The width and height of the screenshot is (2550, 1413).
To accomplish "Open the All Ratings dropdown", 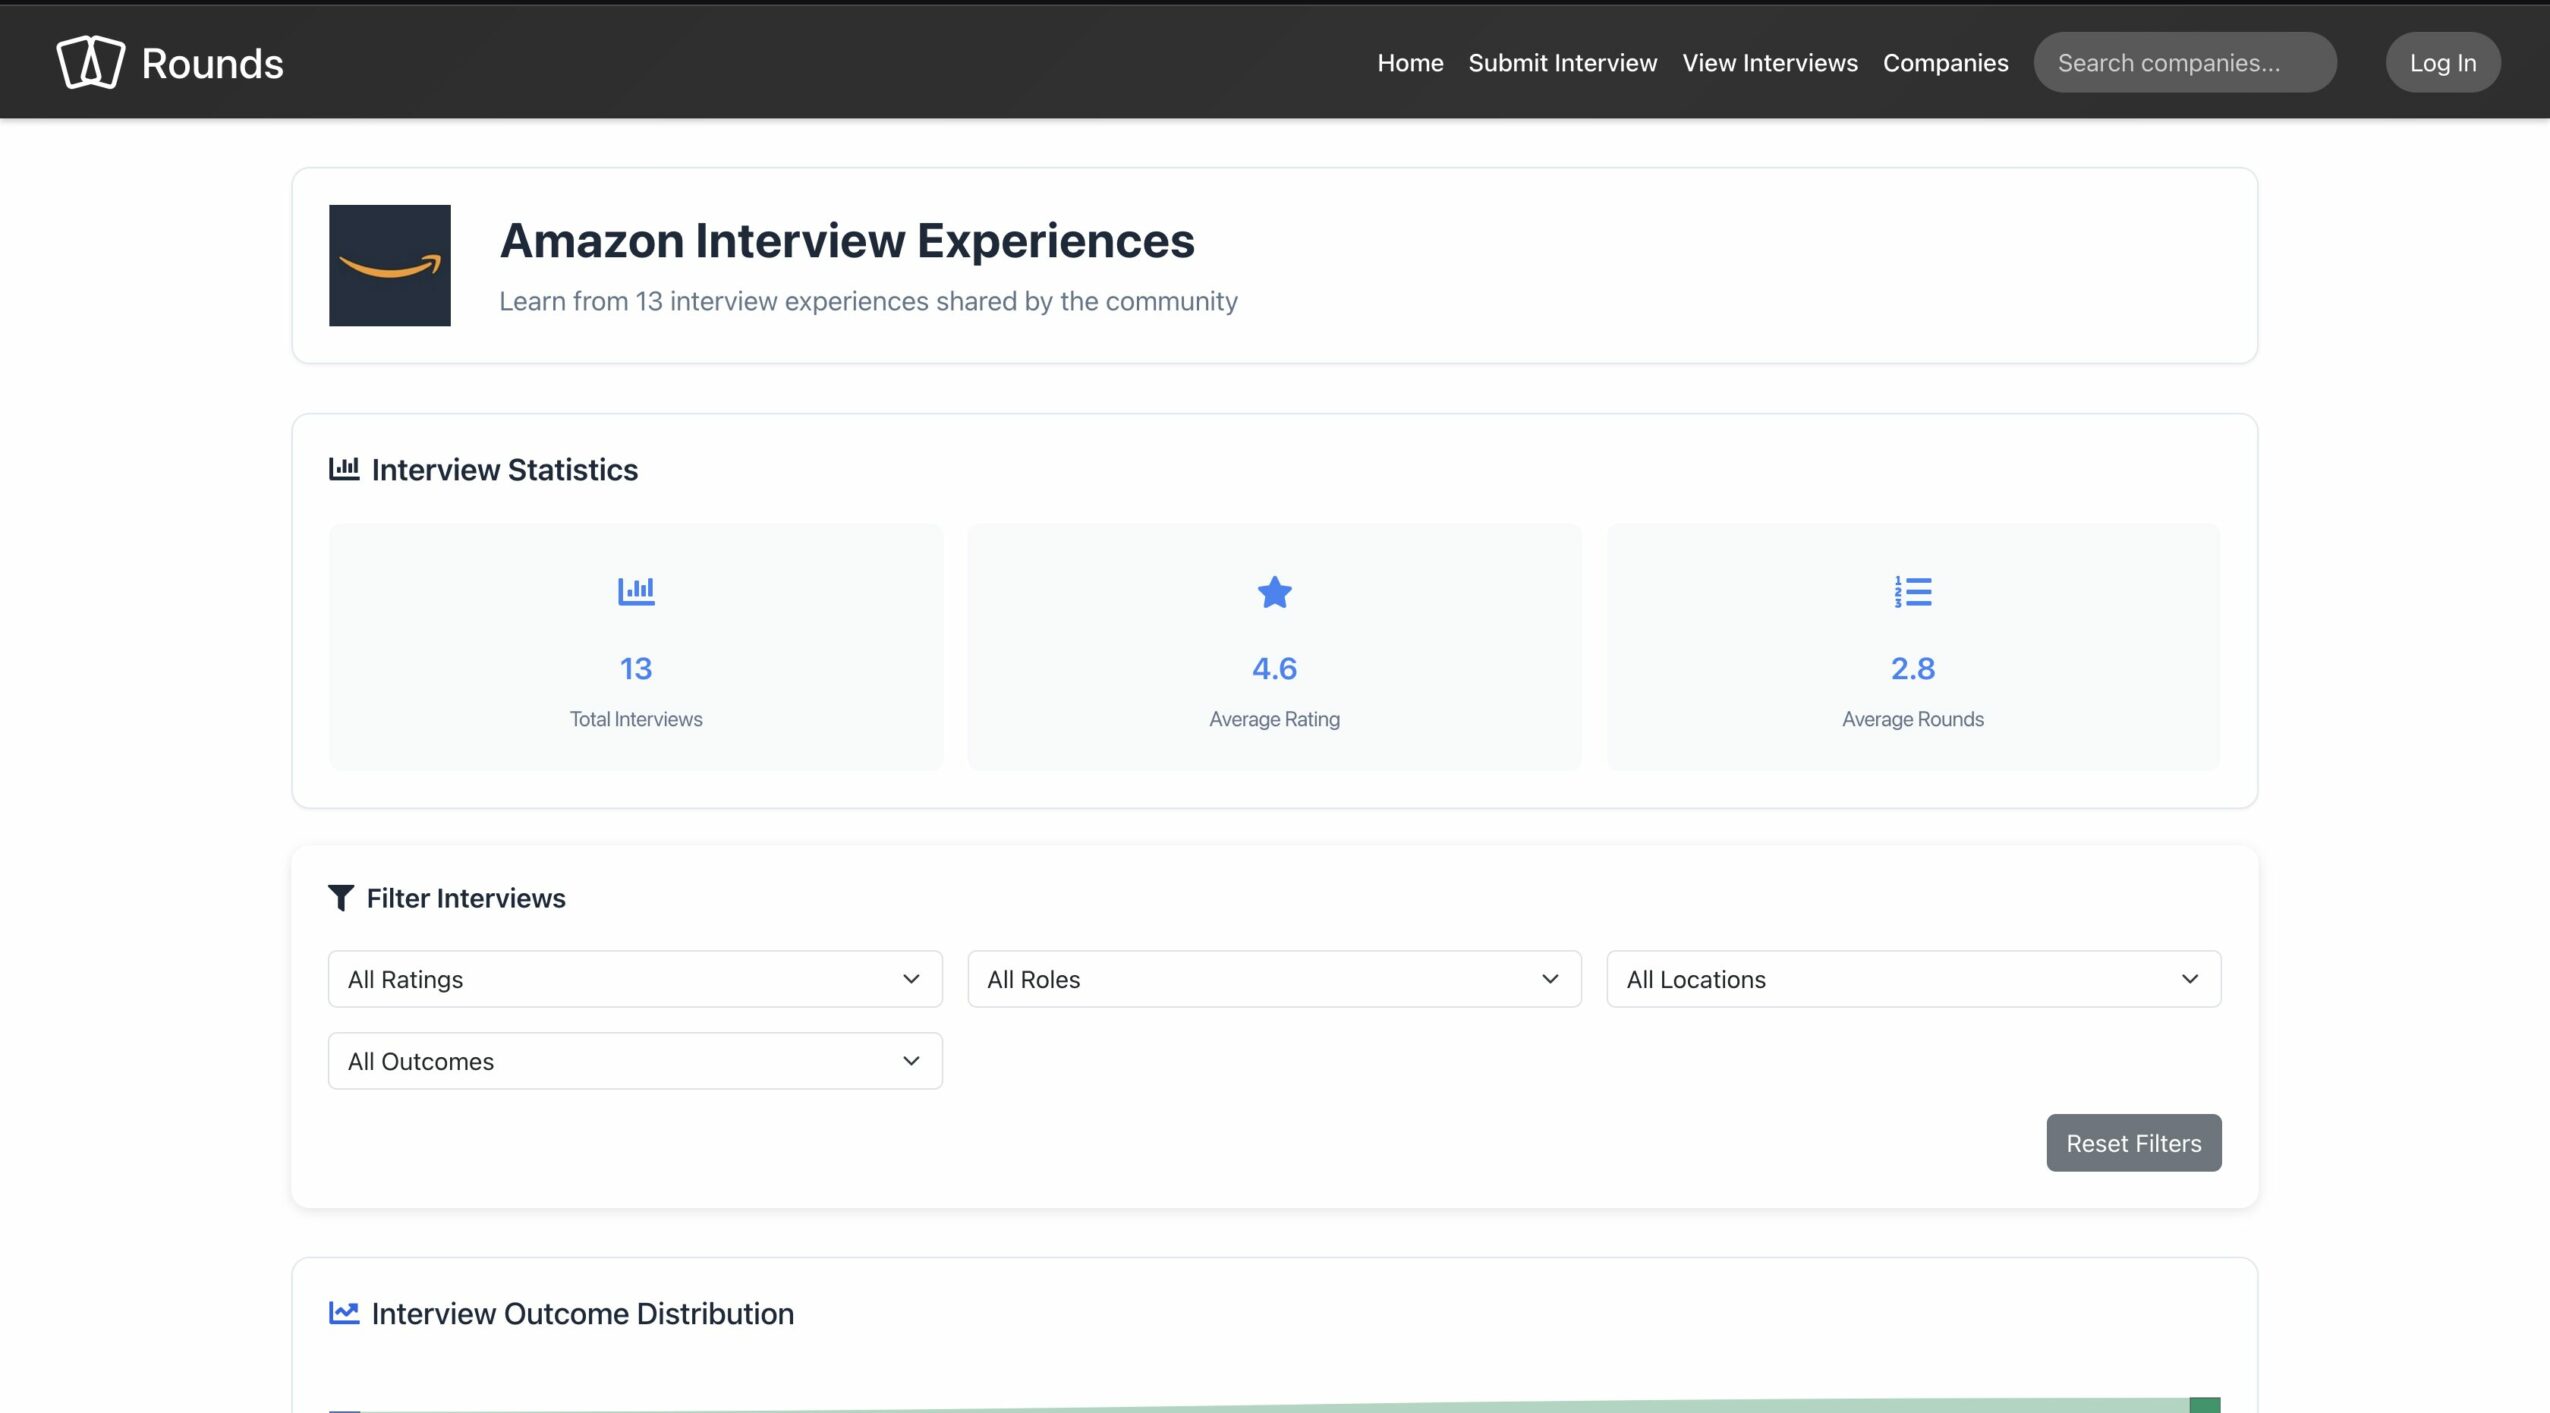I will [x=635, y=979].
